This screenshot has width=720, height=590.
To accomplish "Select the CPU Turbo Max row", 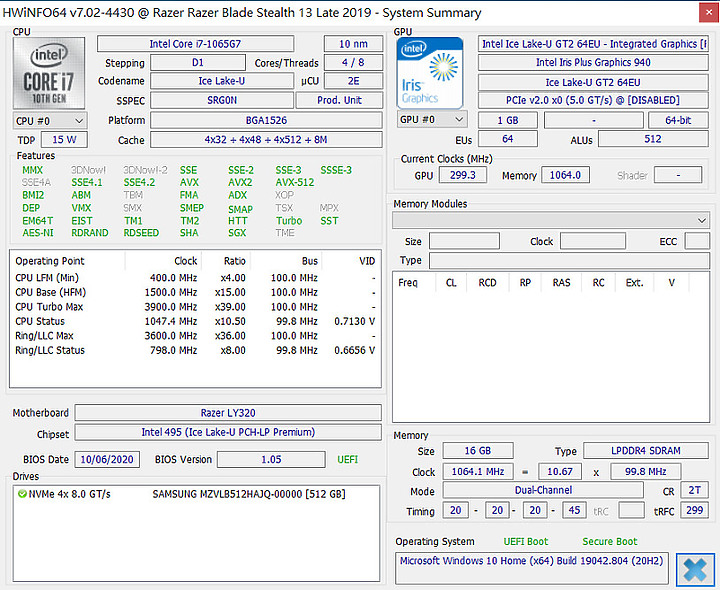I will pyautogui.click(x=195, y=307).
